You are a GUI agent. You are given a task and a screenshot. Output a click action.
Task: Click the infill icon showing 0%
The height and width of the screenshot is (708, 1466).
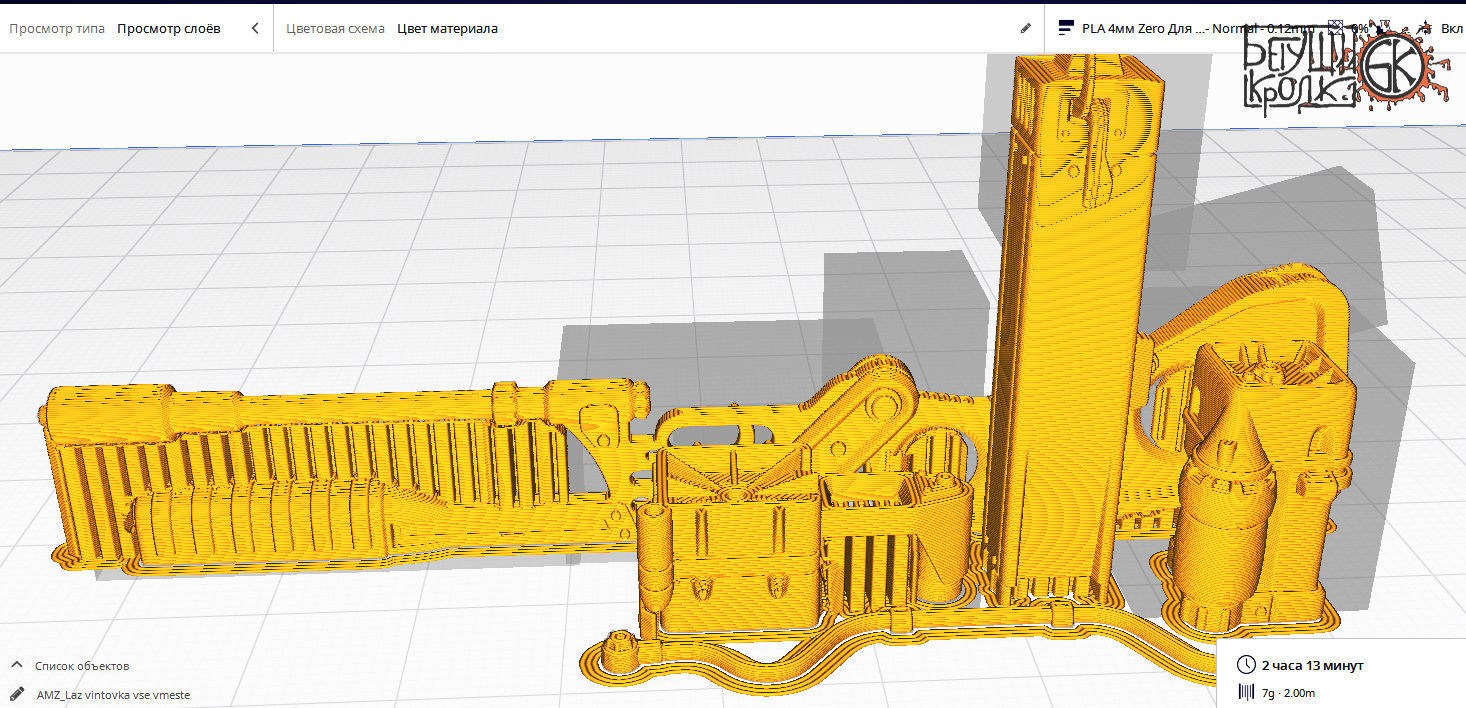1338,28
